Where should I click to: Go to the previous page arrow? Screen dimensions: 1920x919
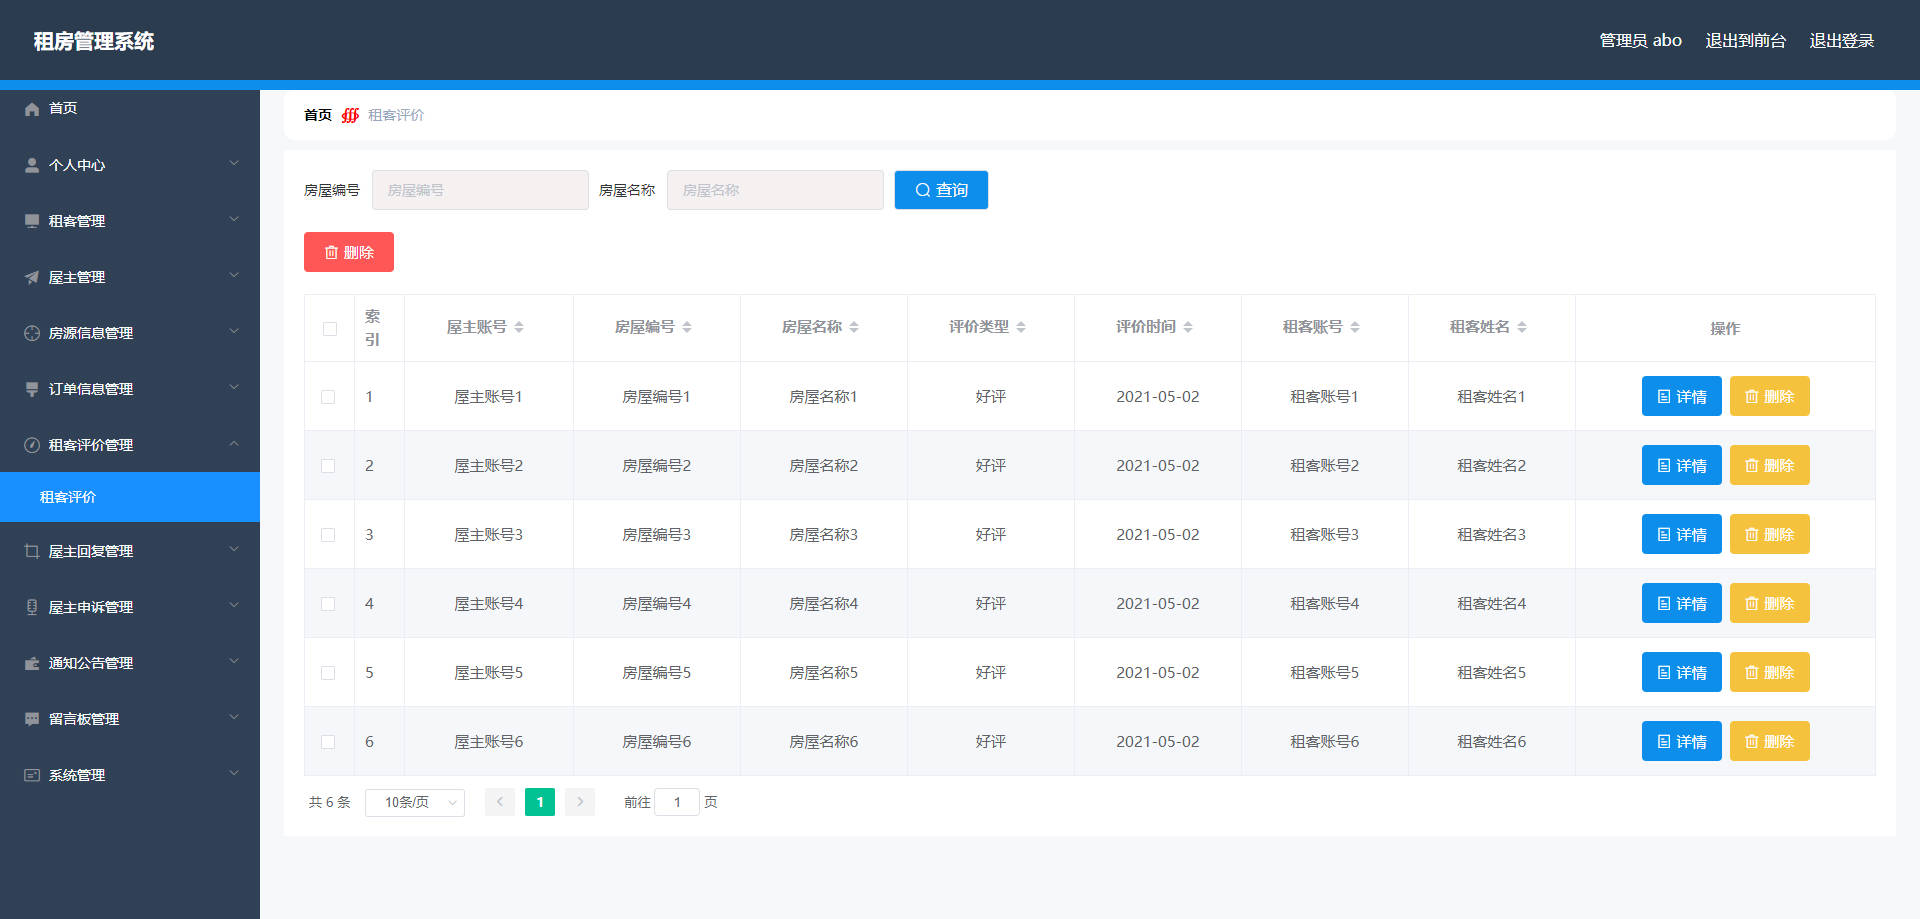pyautogui.click(x=500, y=802)
